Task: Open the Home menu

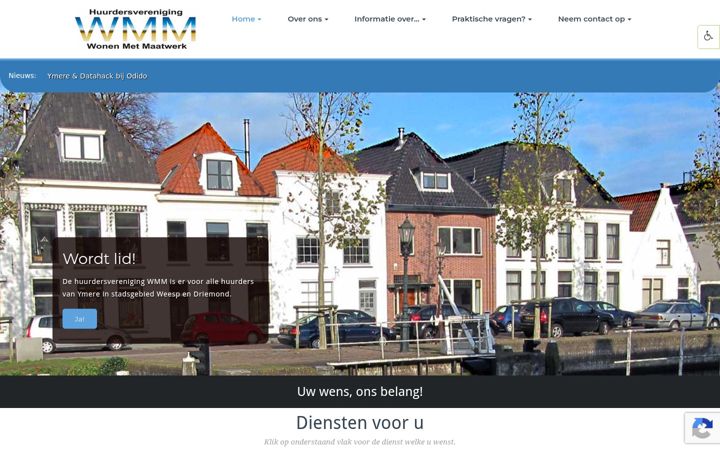Action: 246,19
